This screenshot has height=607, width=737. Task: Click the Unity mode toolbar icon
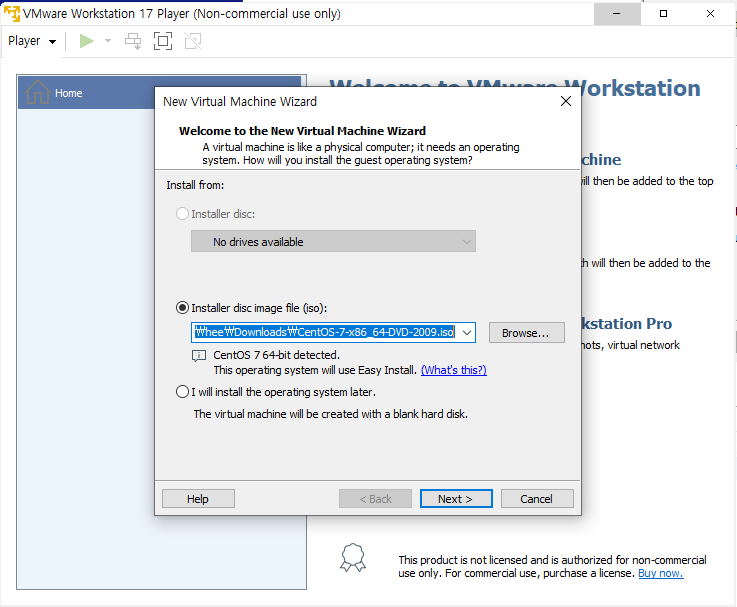click(193, 41)
